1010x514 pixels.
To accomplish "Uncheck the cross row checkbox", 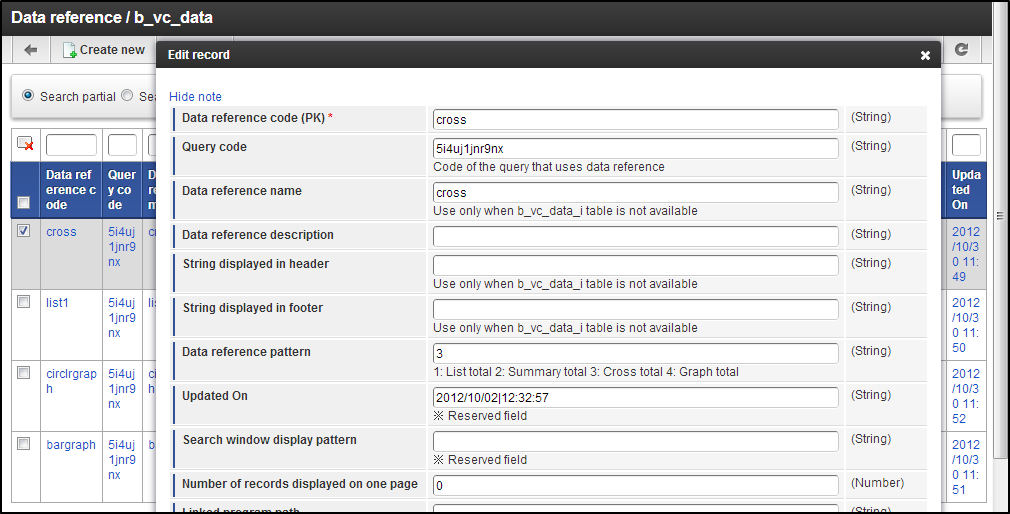I will [x=24, y=231].
